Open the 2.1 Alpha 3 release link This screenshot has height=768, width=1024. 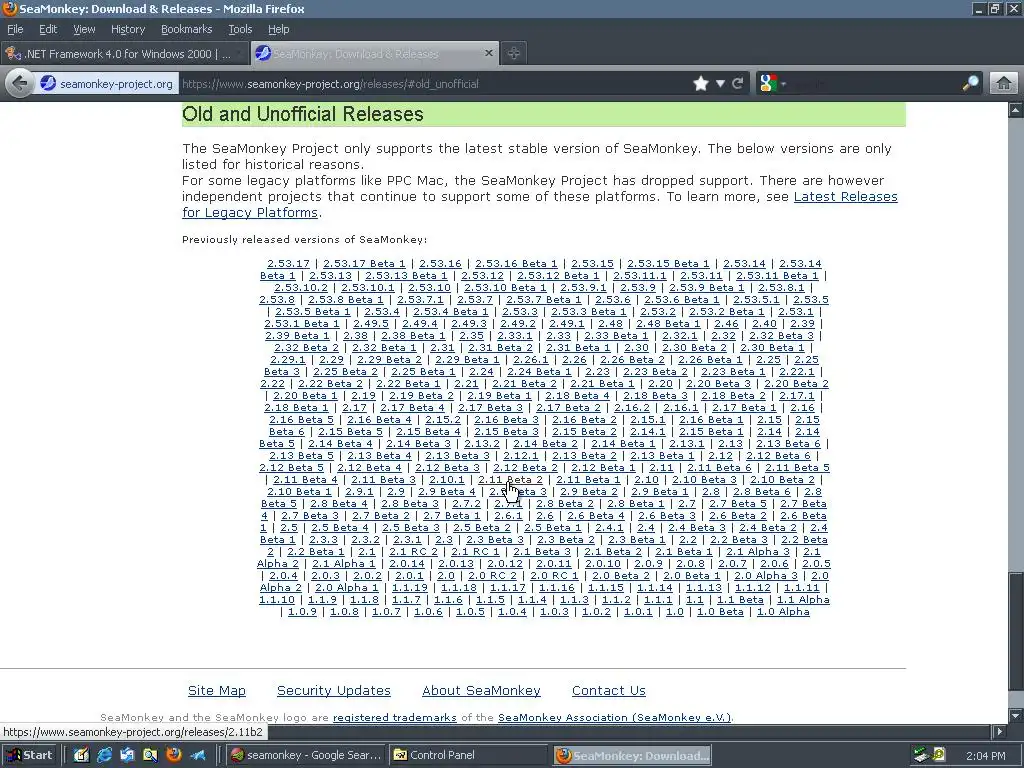(x=758, y=551)
